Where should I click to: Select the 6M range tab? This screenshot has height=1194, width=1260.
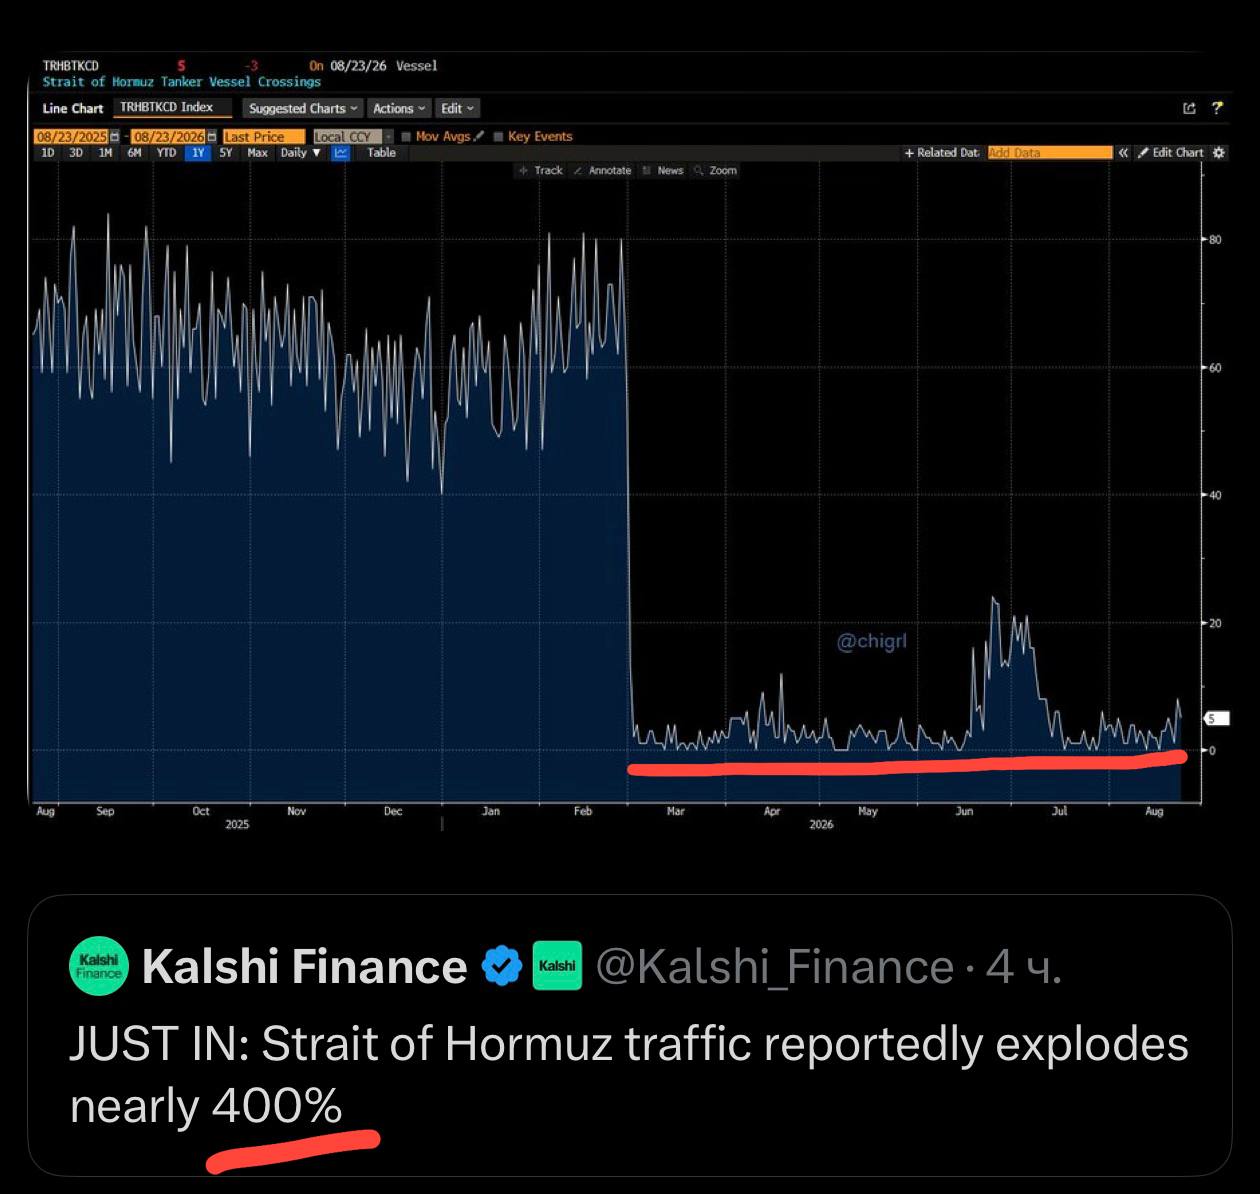point(134,153)
